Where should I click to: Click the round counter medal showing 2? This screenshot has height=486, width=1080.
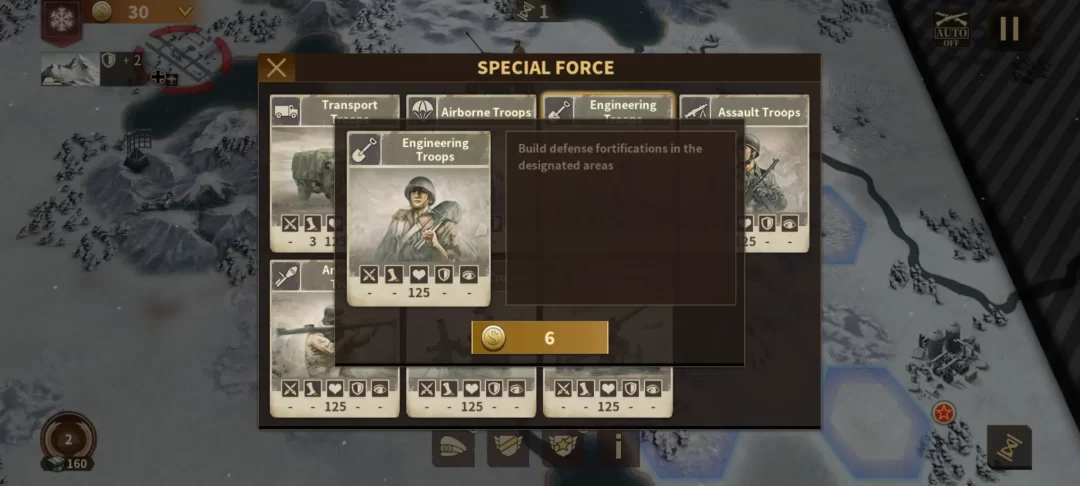point(68,440)
